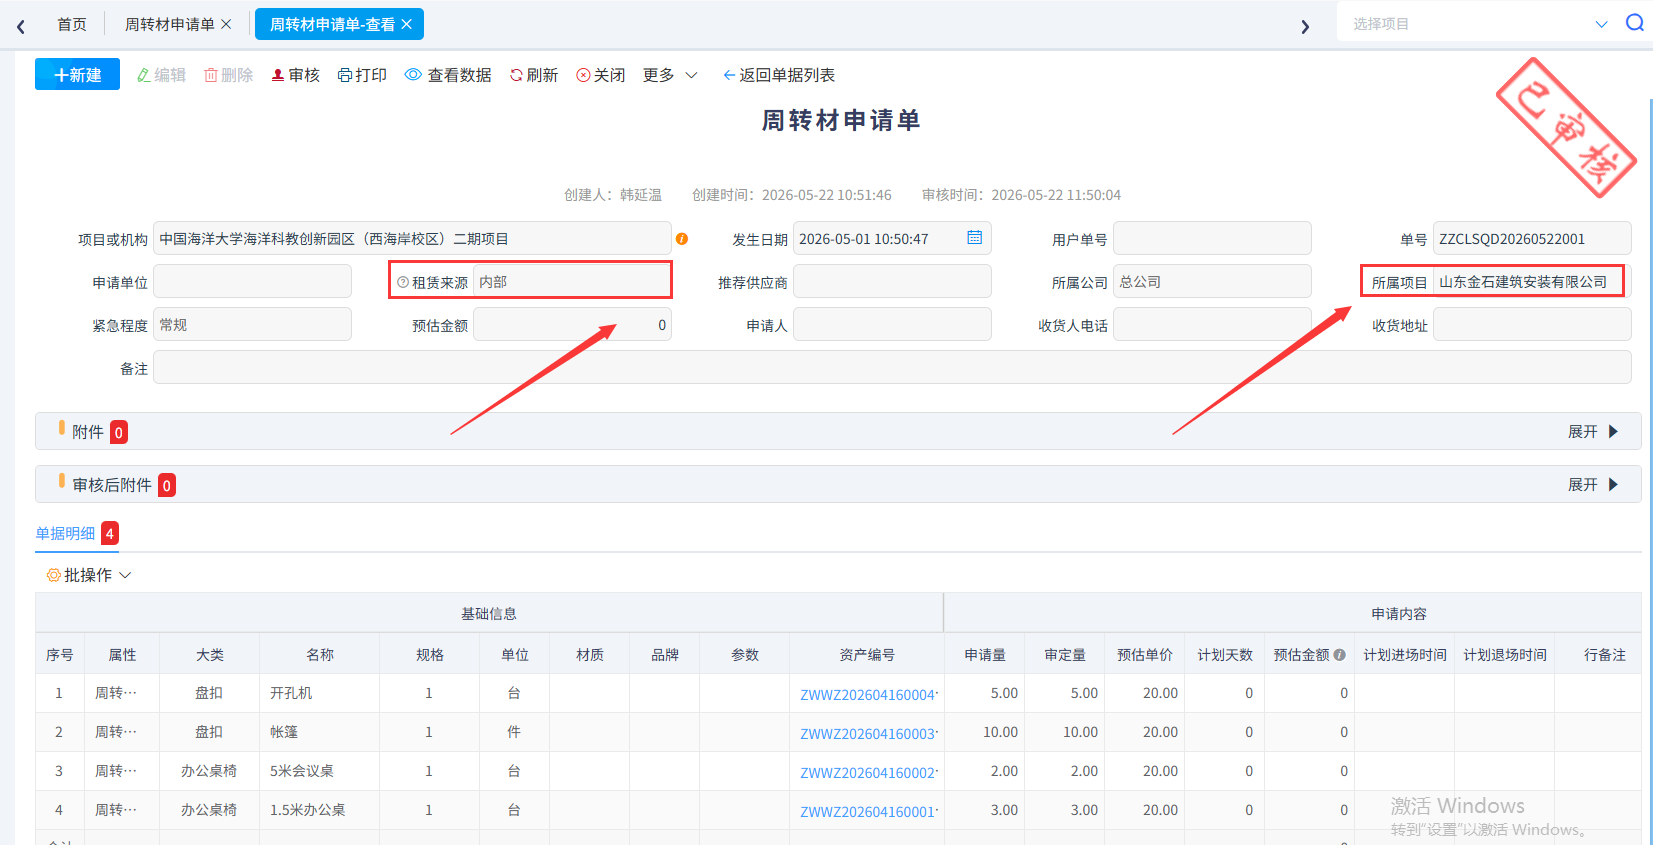The image size is (1653, 845).
Task: Open asset link ZWWZ202604160002
Action: [868, 773]
